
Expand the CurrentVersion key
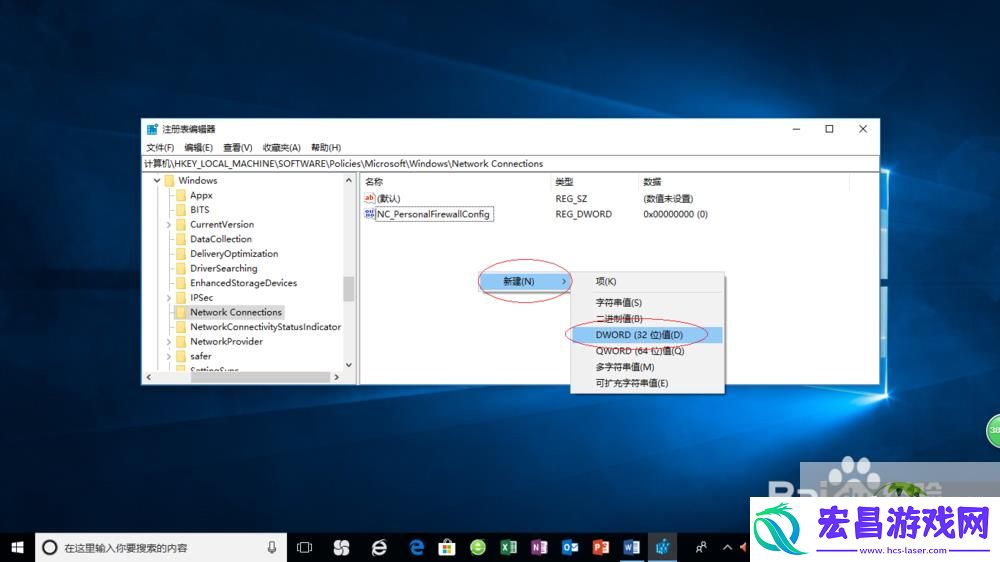168,225
